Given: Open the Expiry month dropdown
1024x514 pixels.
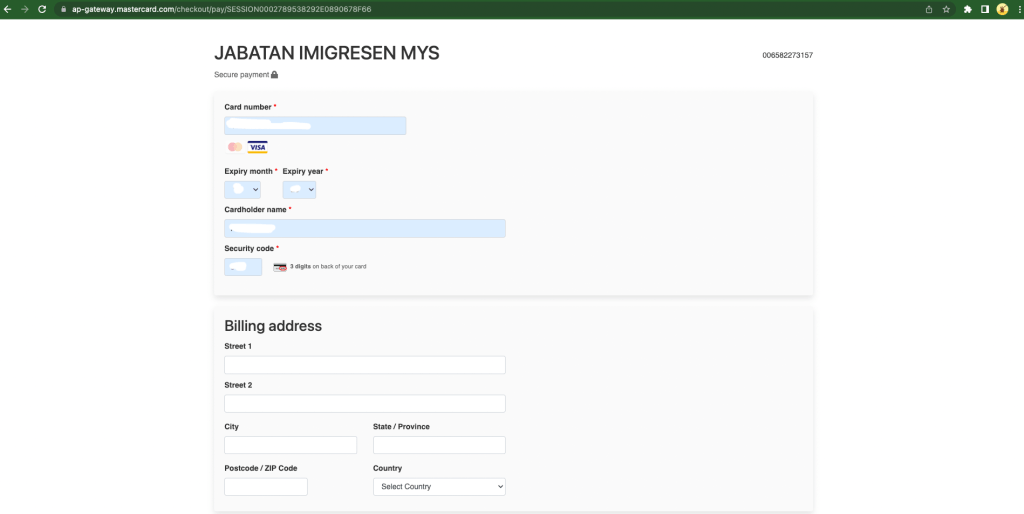Looking at the screenshot, I should click(x=242, y=189).
